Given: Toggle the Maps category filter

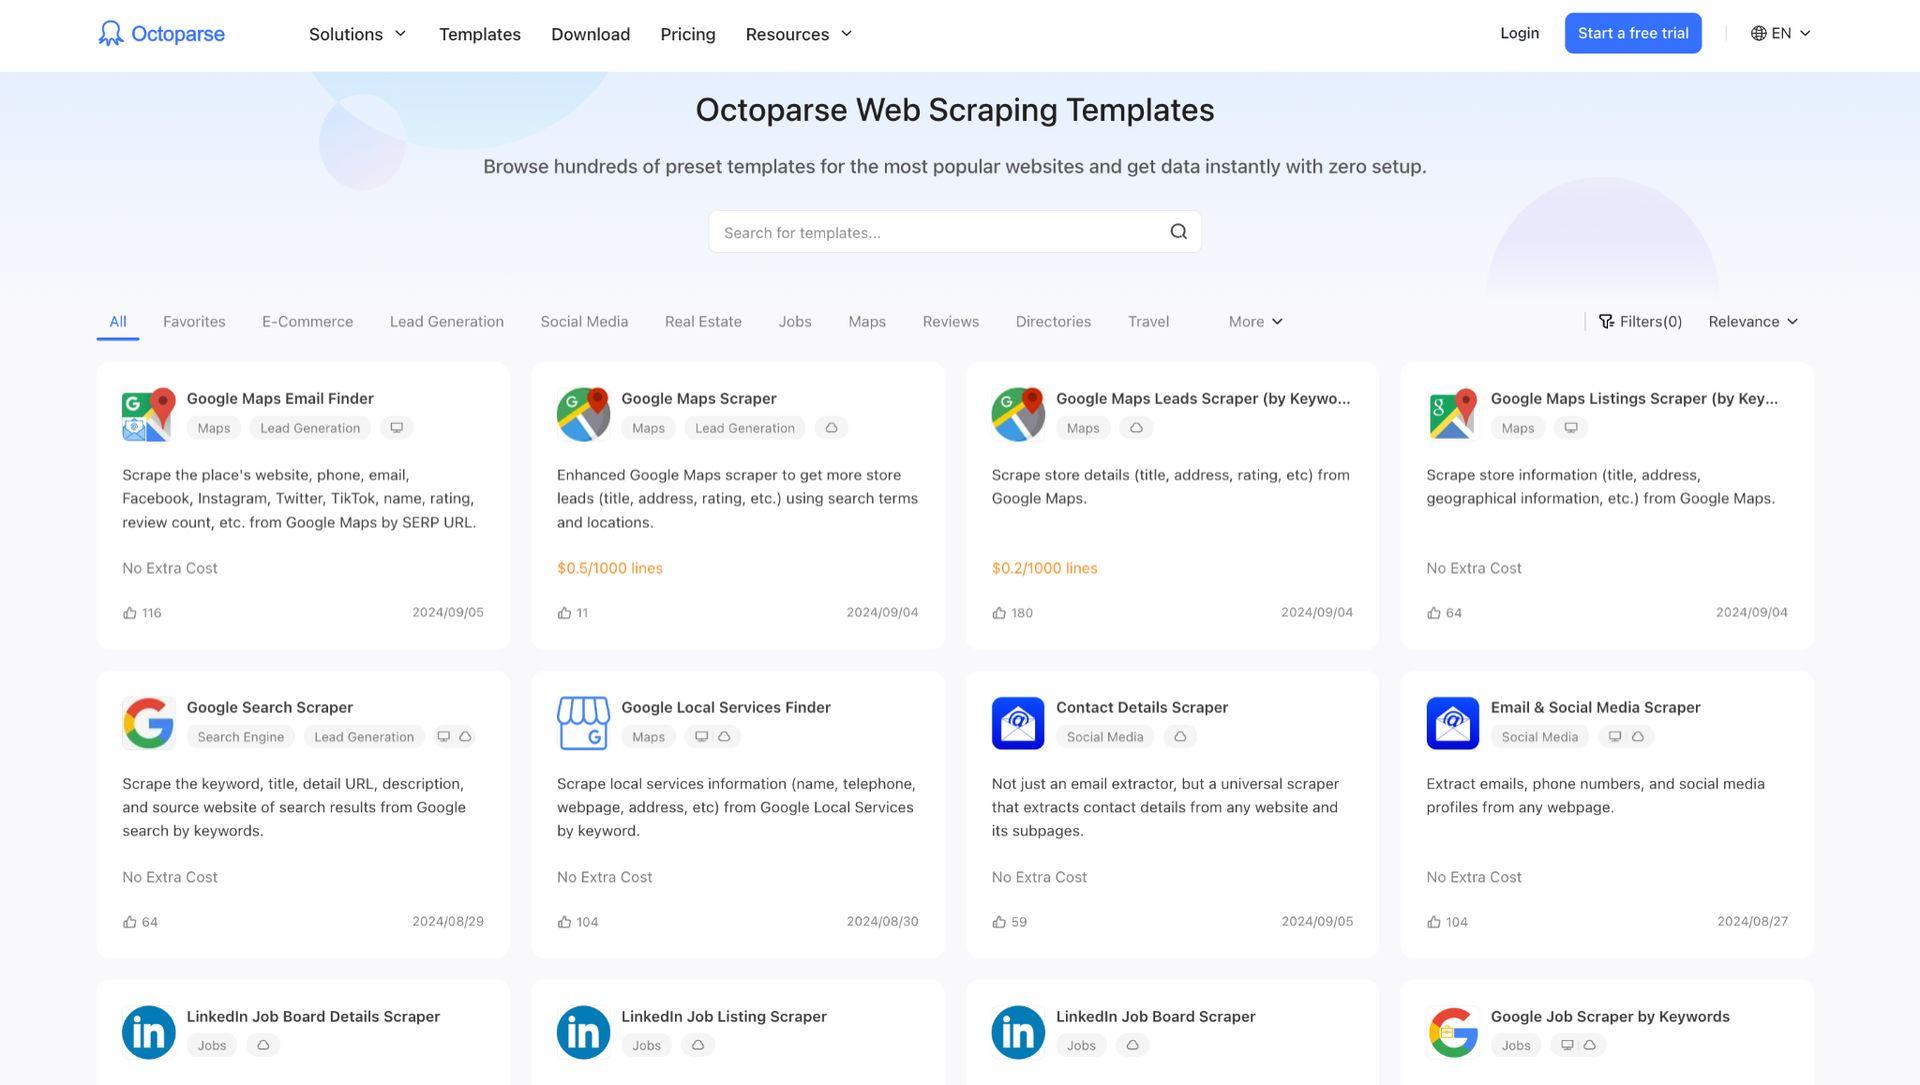Looking at the screenshot, I should (866, 322).
